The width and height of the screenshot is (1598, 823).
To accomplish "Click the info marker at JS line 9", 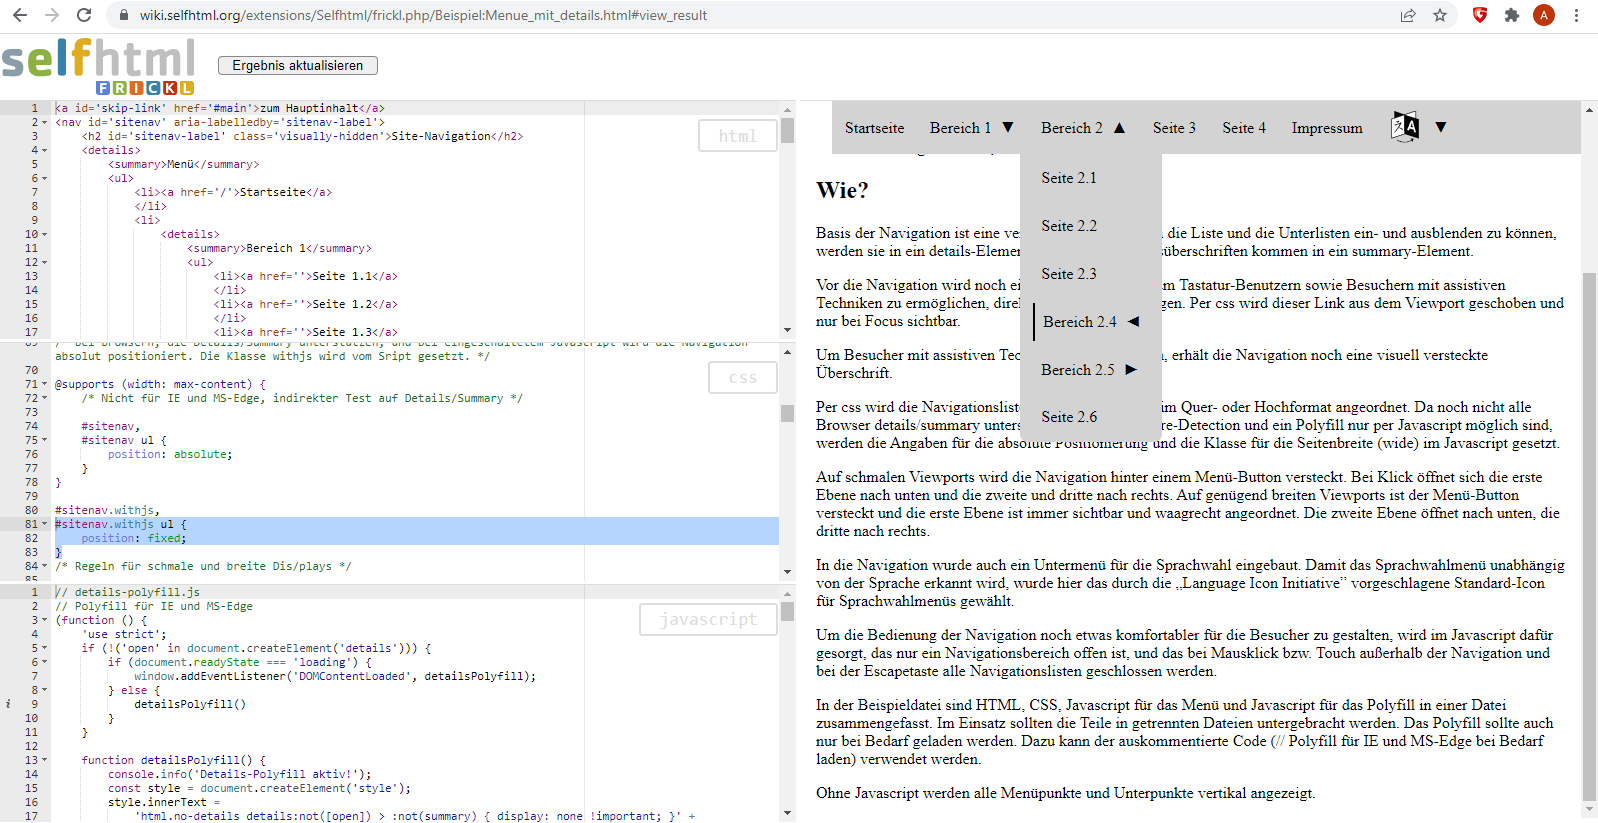I will [8, 704].
